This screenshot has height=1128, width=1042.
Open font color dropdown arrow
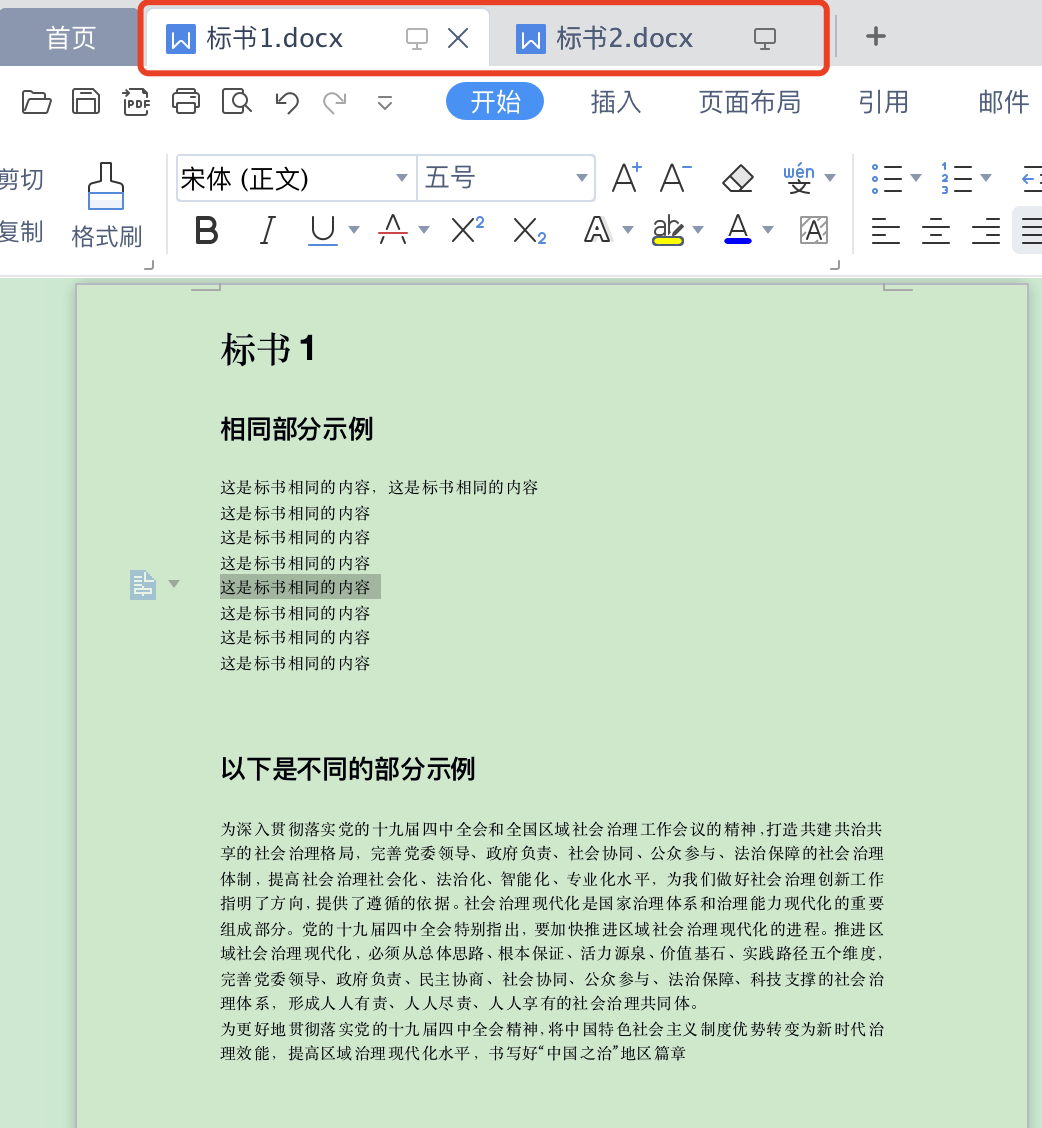coord(768,230)
